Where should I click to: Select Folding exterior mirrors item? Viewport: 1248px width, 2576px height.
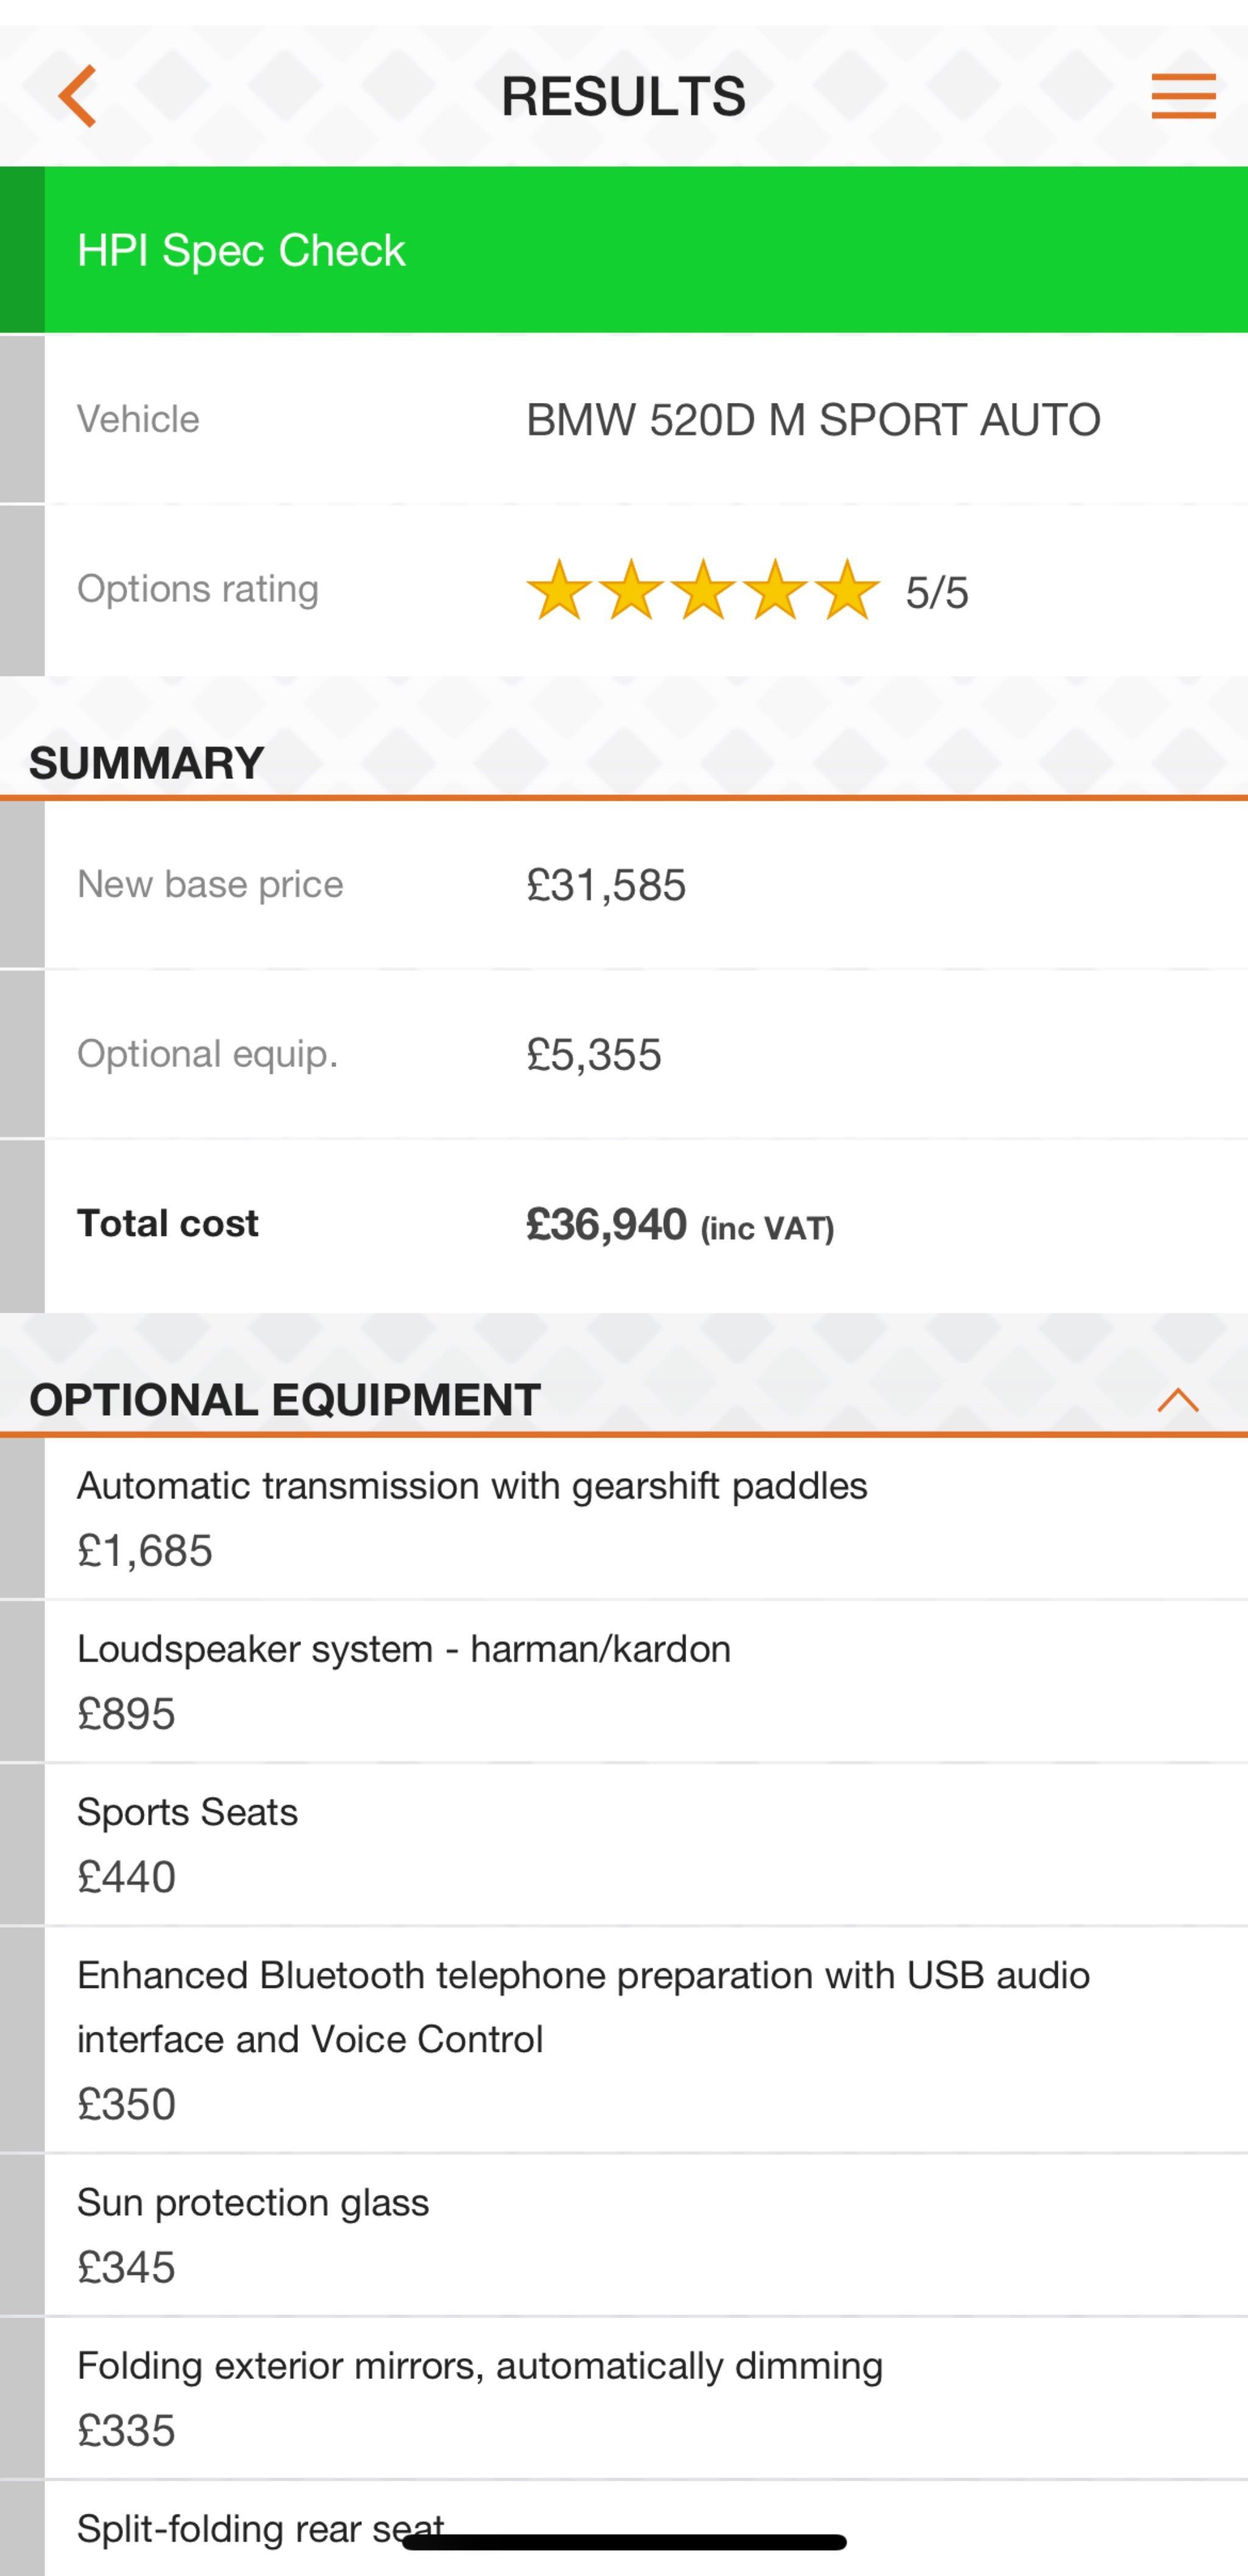click(x=624, y=2397)
